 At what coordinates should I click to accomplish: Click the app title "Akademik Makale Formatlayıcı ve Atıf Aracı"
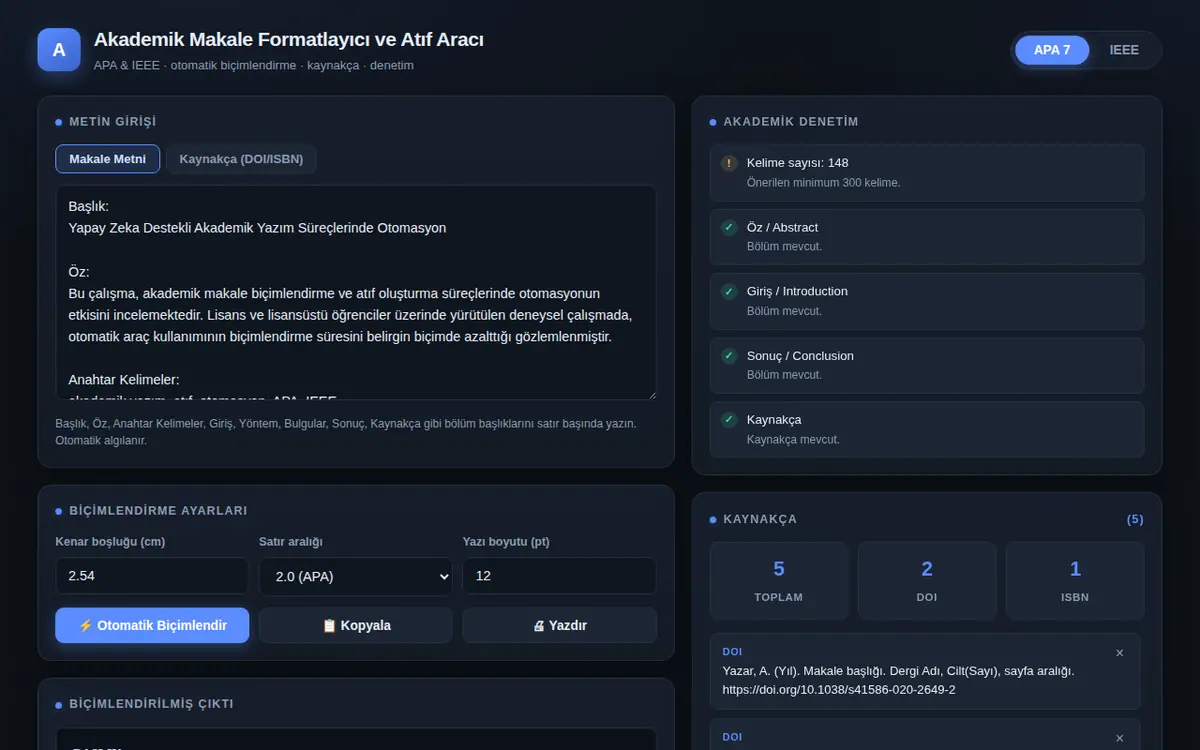point(289,40)
